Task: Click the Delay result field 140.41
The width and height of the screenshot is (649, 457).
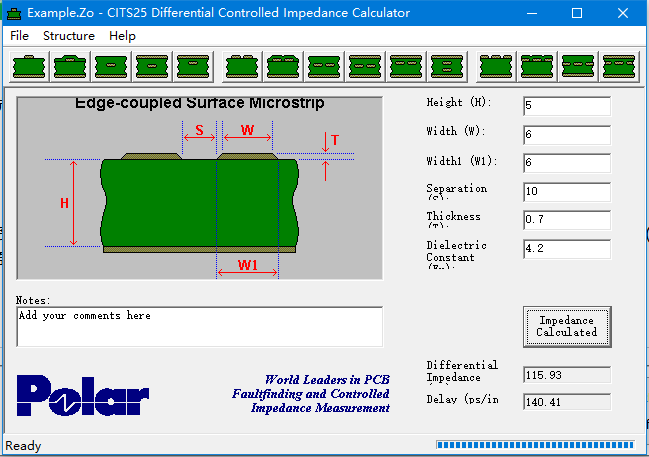Action: click(567, 402)
